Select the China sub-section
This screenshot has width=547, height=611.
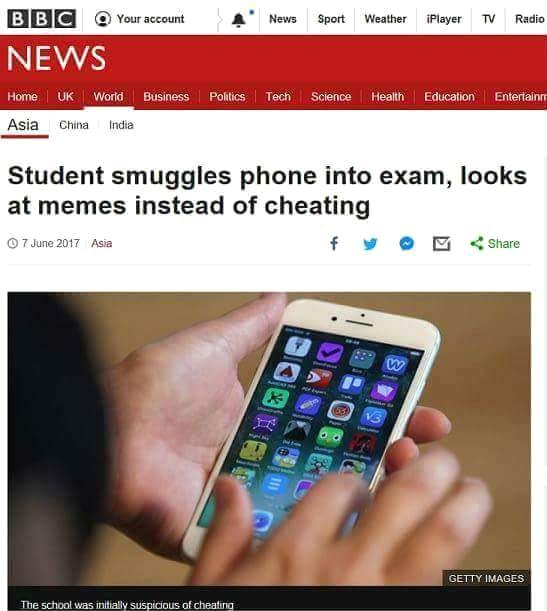click(x=74, y=125)
